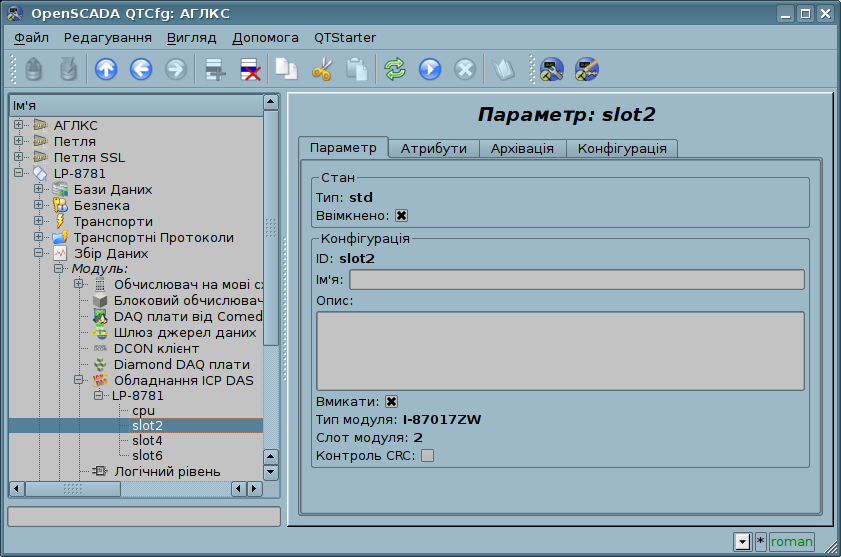Click the green refresh arrows icon
Viewport: 841px width, 557px height.
point(395,69)
